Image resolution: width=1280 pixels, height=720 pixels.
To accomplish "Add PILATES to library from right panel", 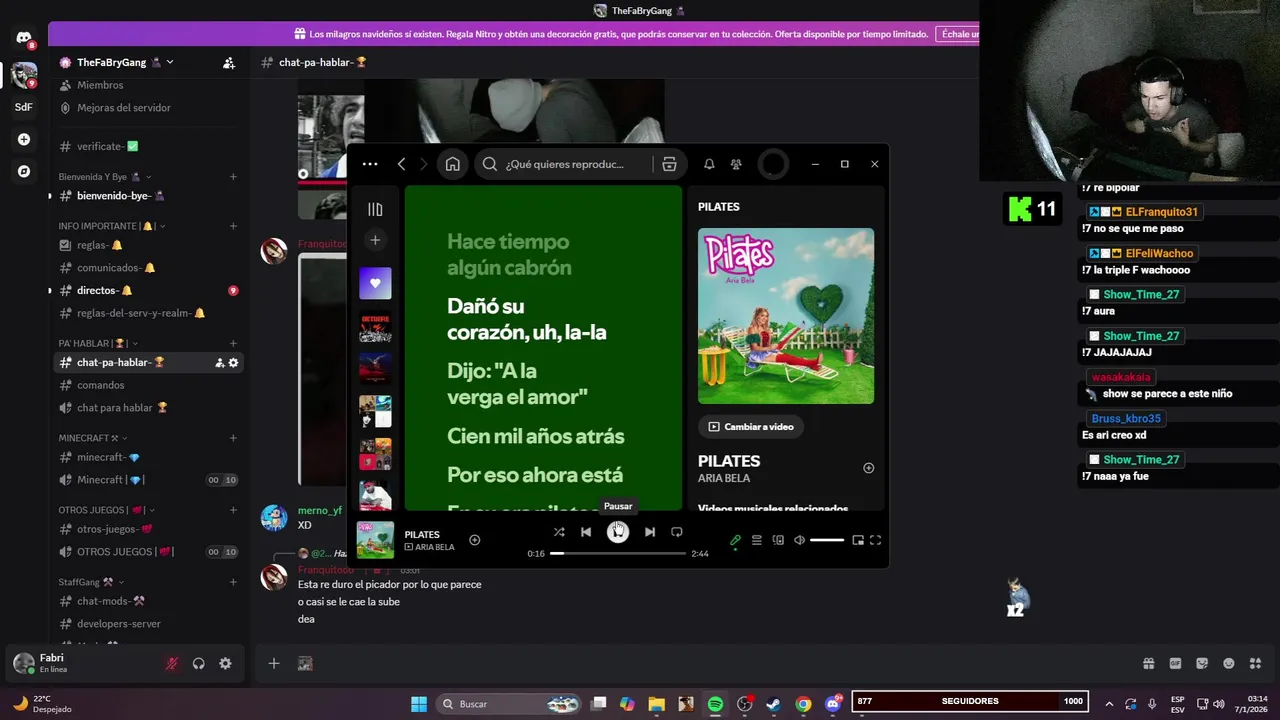I will tap(868, 468).
